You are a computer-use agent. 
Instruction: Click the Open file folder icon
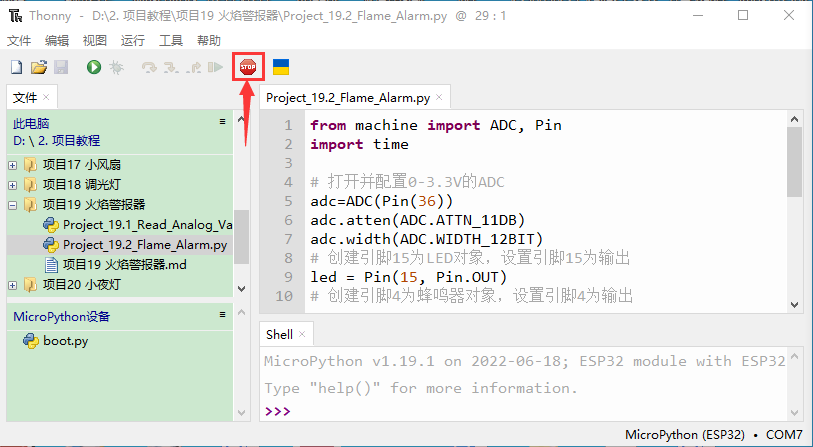pyautogui.click(x=39, y=67)
